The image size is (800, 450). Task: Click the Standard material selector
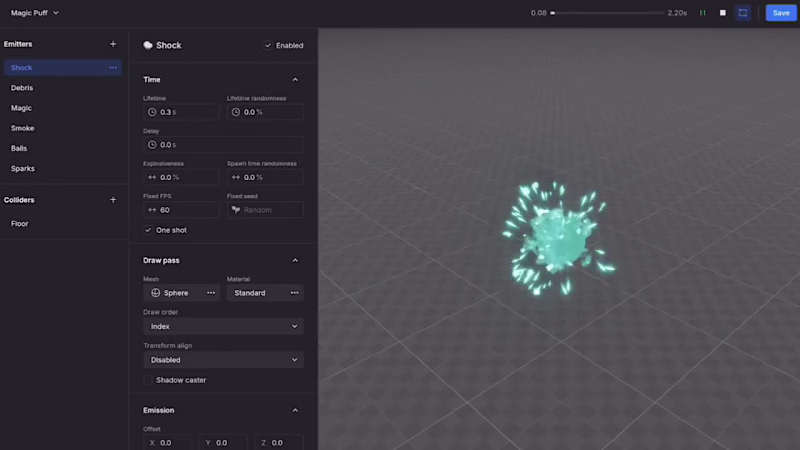(x=265, y=293)
